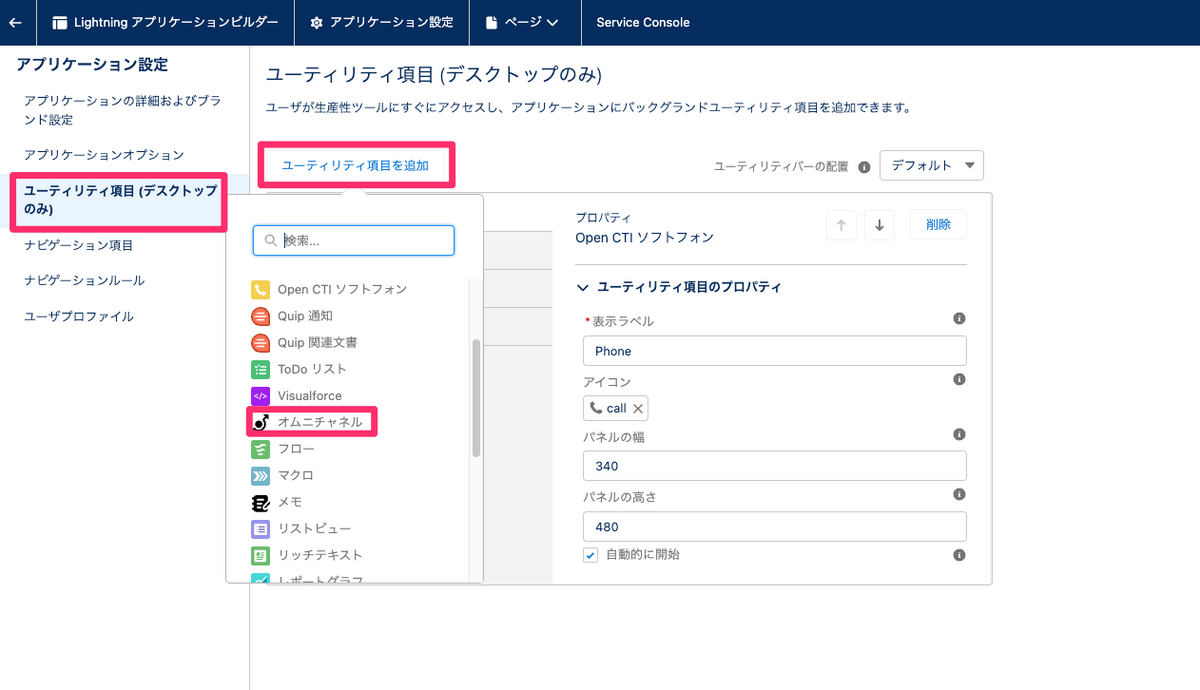
Task: Select the マクロ icon
Action: (260, 475)
